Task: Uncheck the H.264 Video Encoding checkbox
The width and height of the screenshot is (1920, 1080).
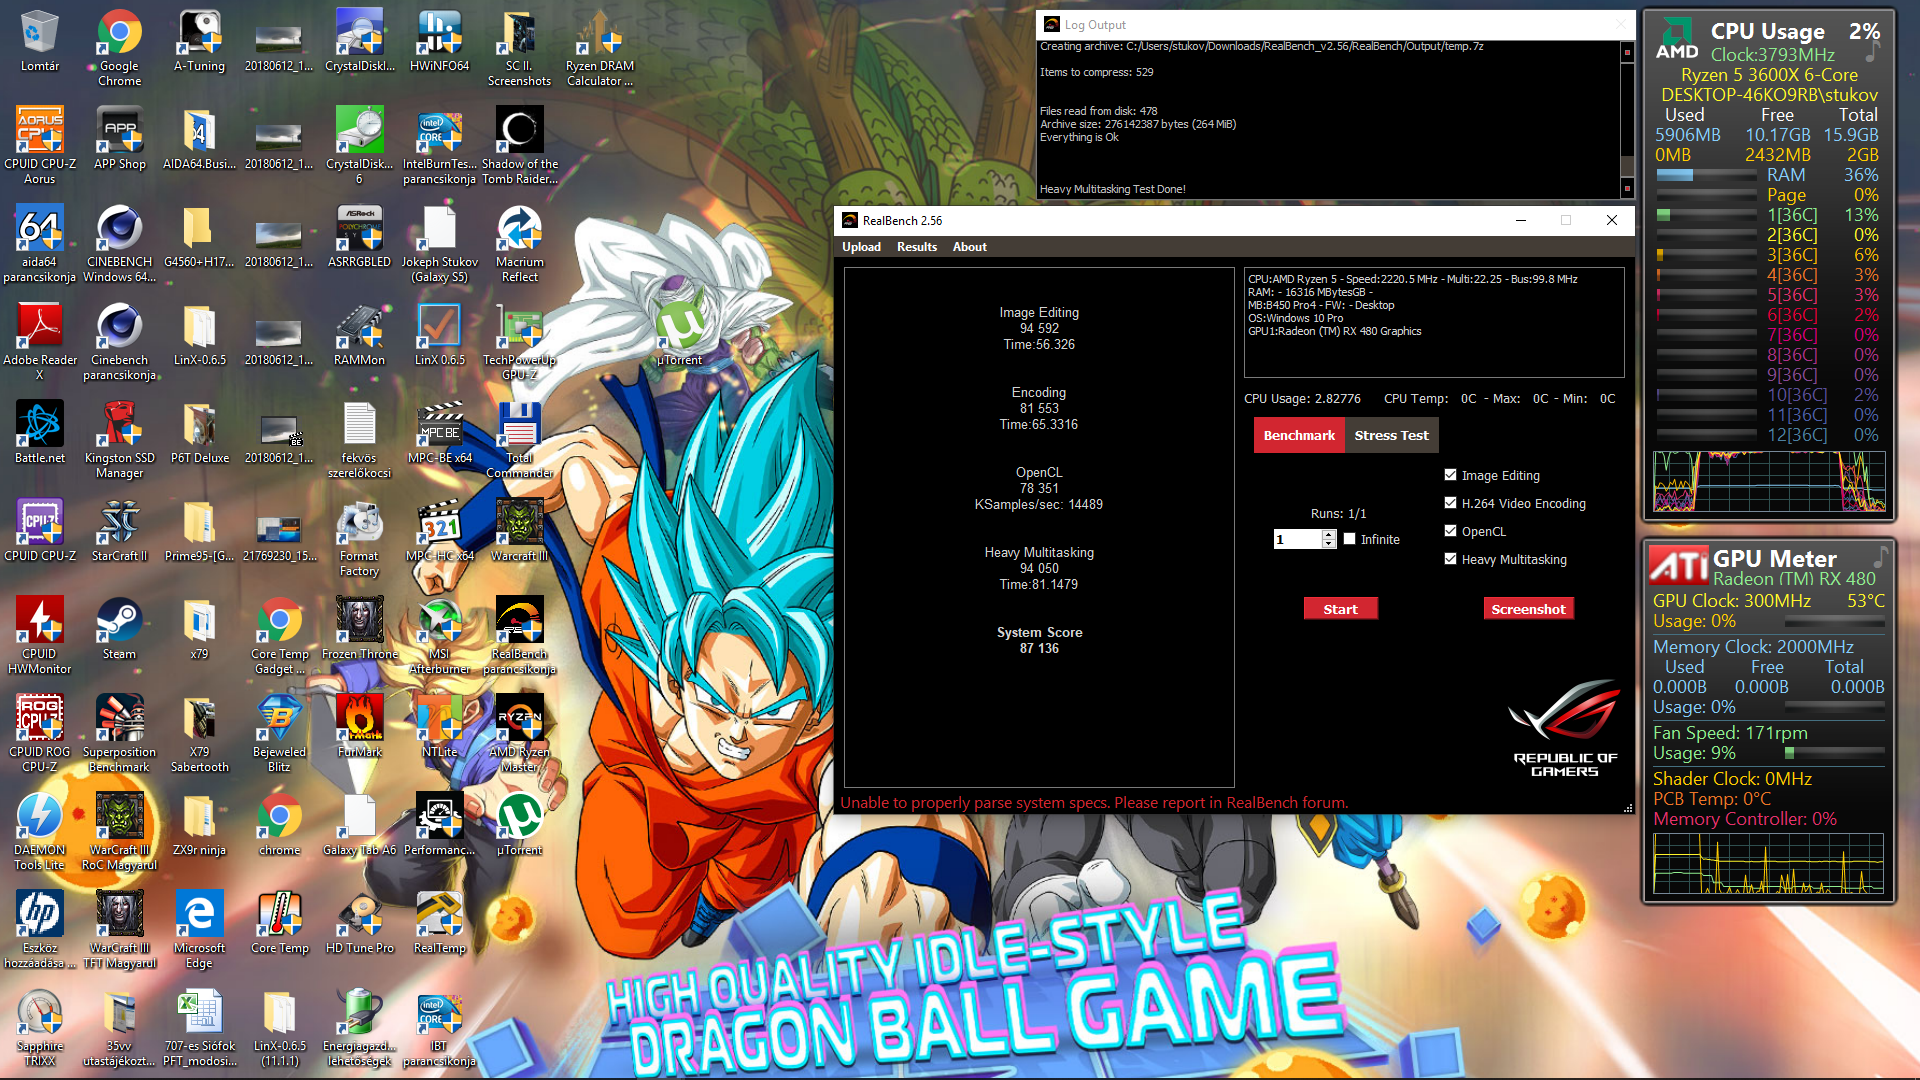Action: 1450,503
